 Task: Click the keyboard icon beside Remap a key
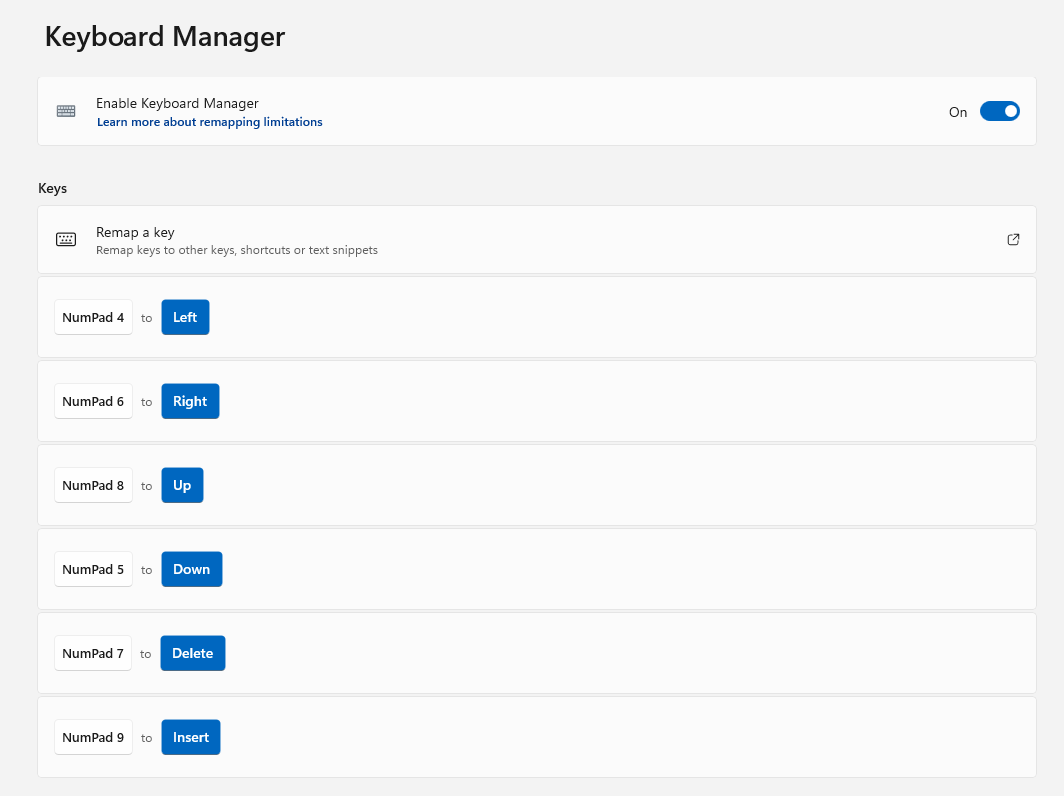point(66,240)
